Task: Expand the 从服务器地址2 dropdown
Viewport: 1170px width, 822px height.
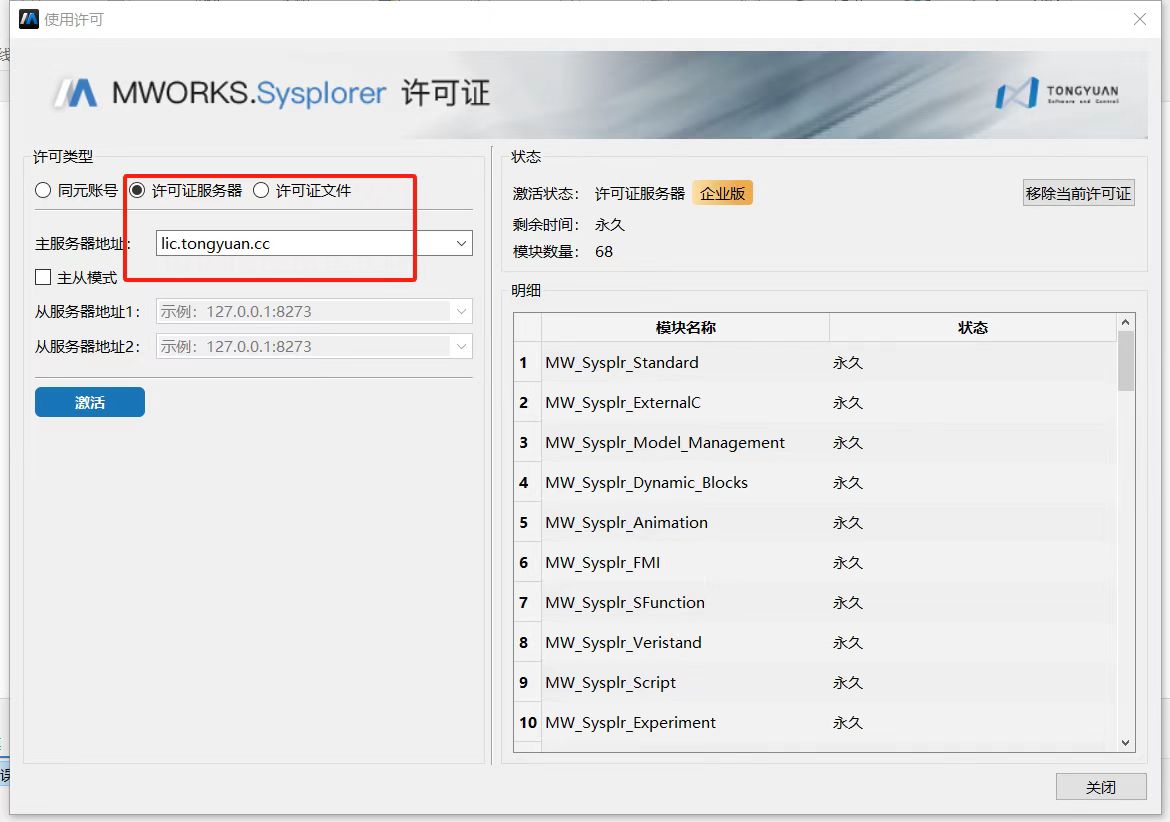Action: (x=461, y=346)
